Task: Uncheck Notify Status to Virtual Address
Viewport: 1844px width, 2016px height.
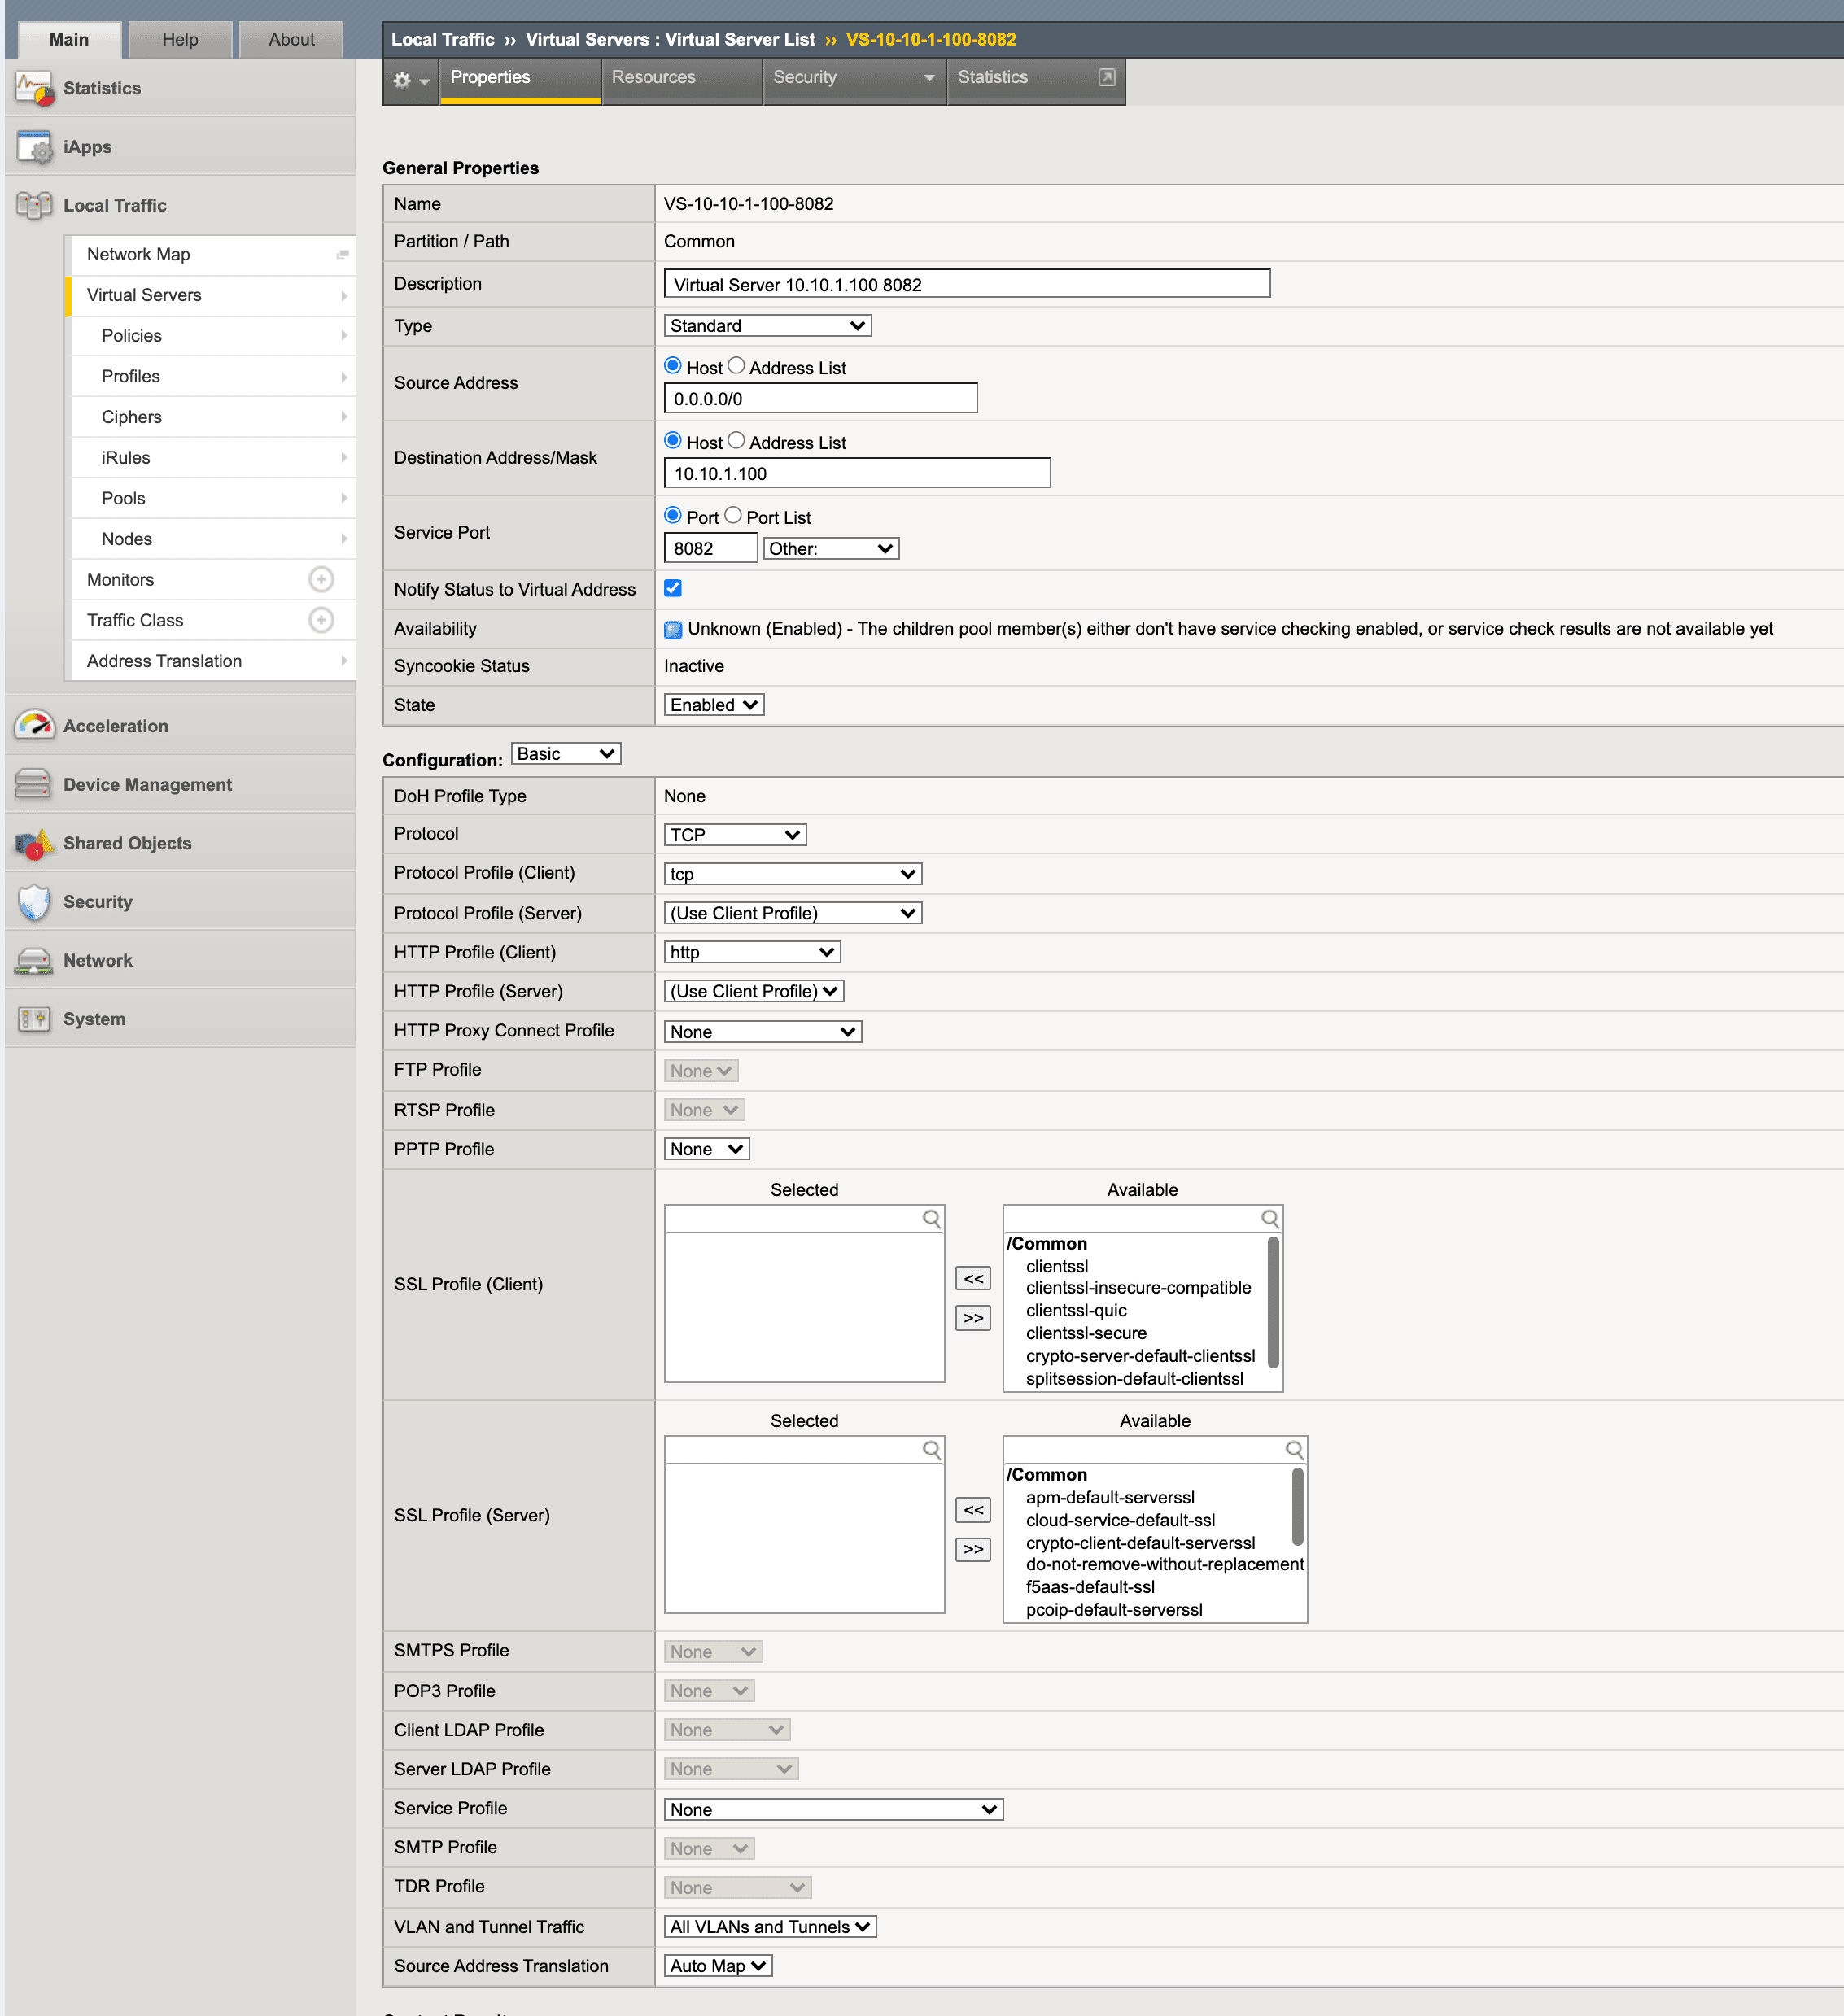Action: click(x=673, y=588)
